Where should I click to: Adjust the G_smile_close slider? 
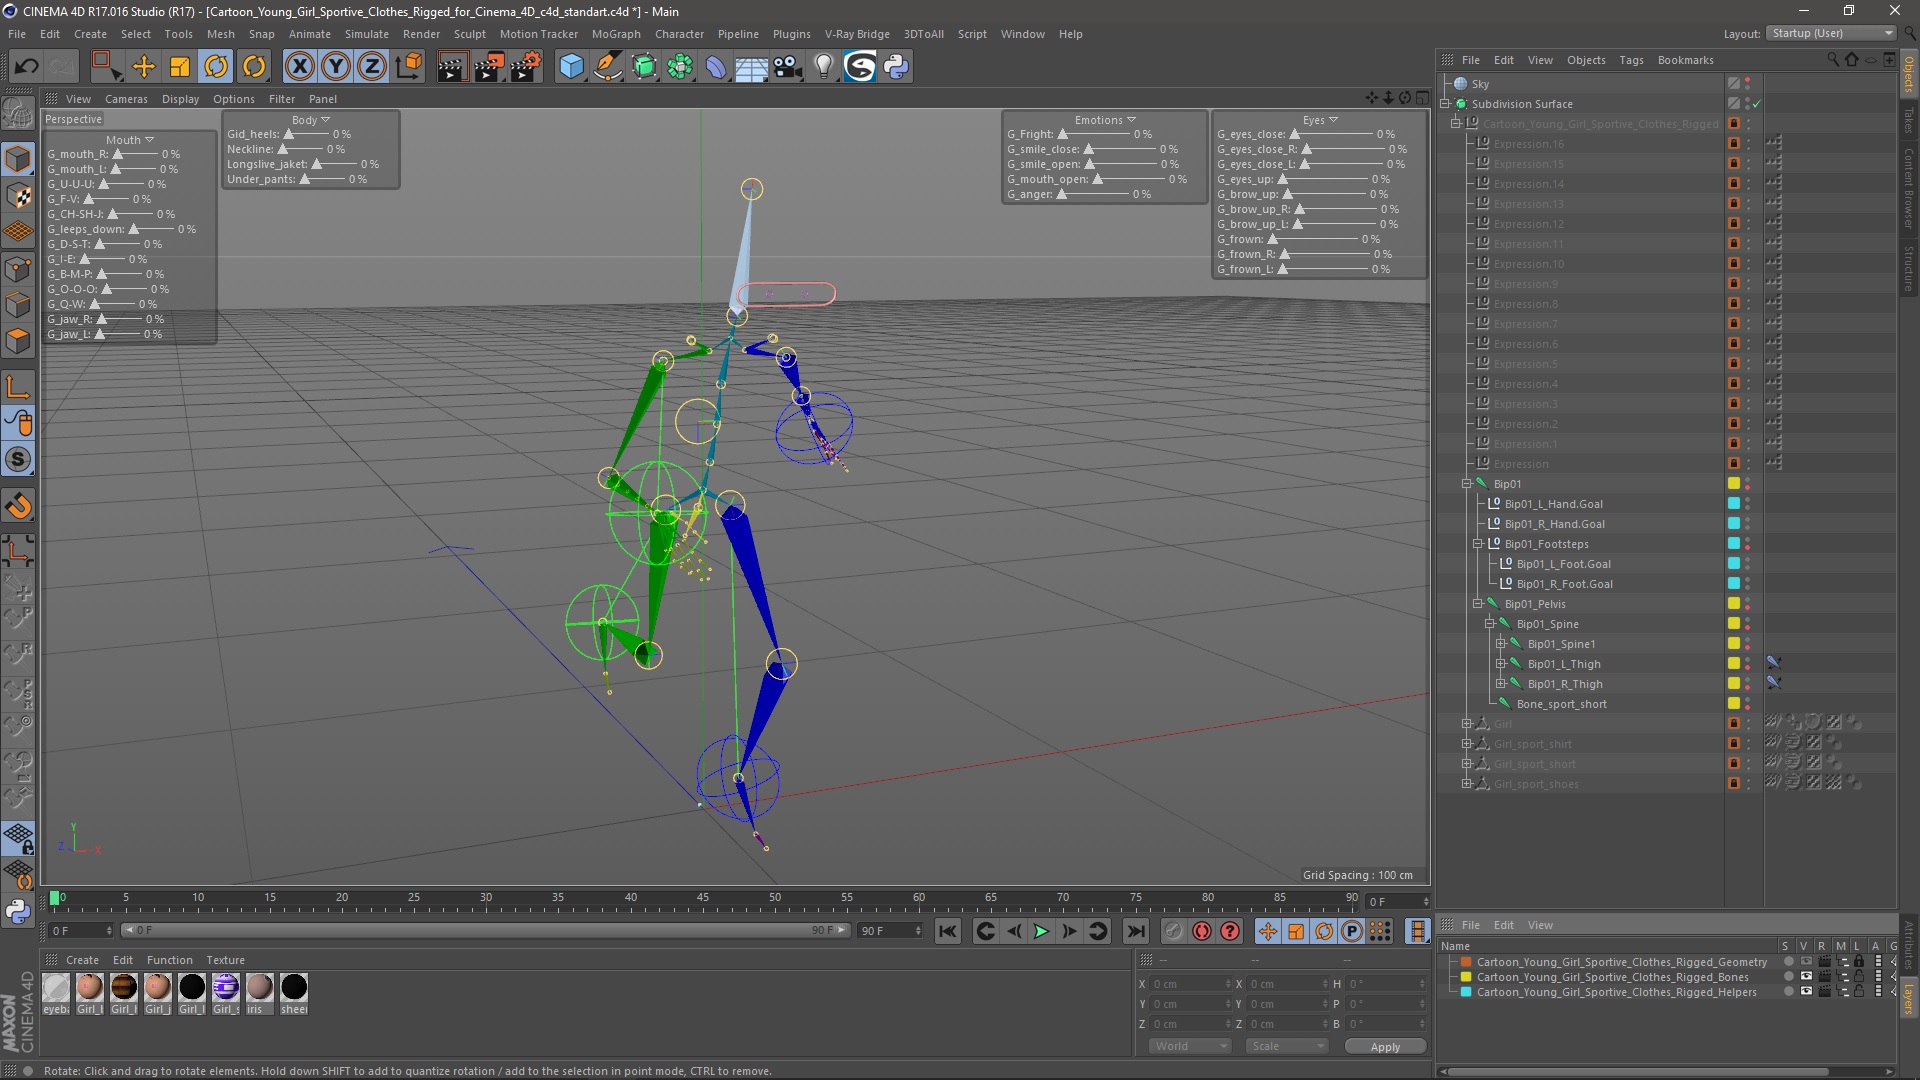pos(1090,149)
